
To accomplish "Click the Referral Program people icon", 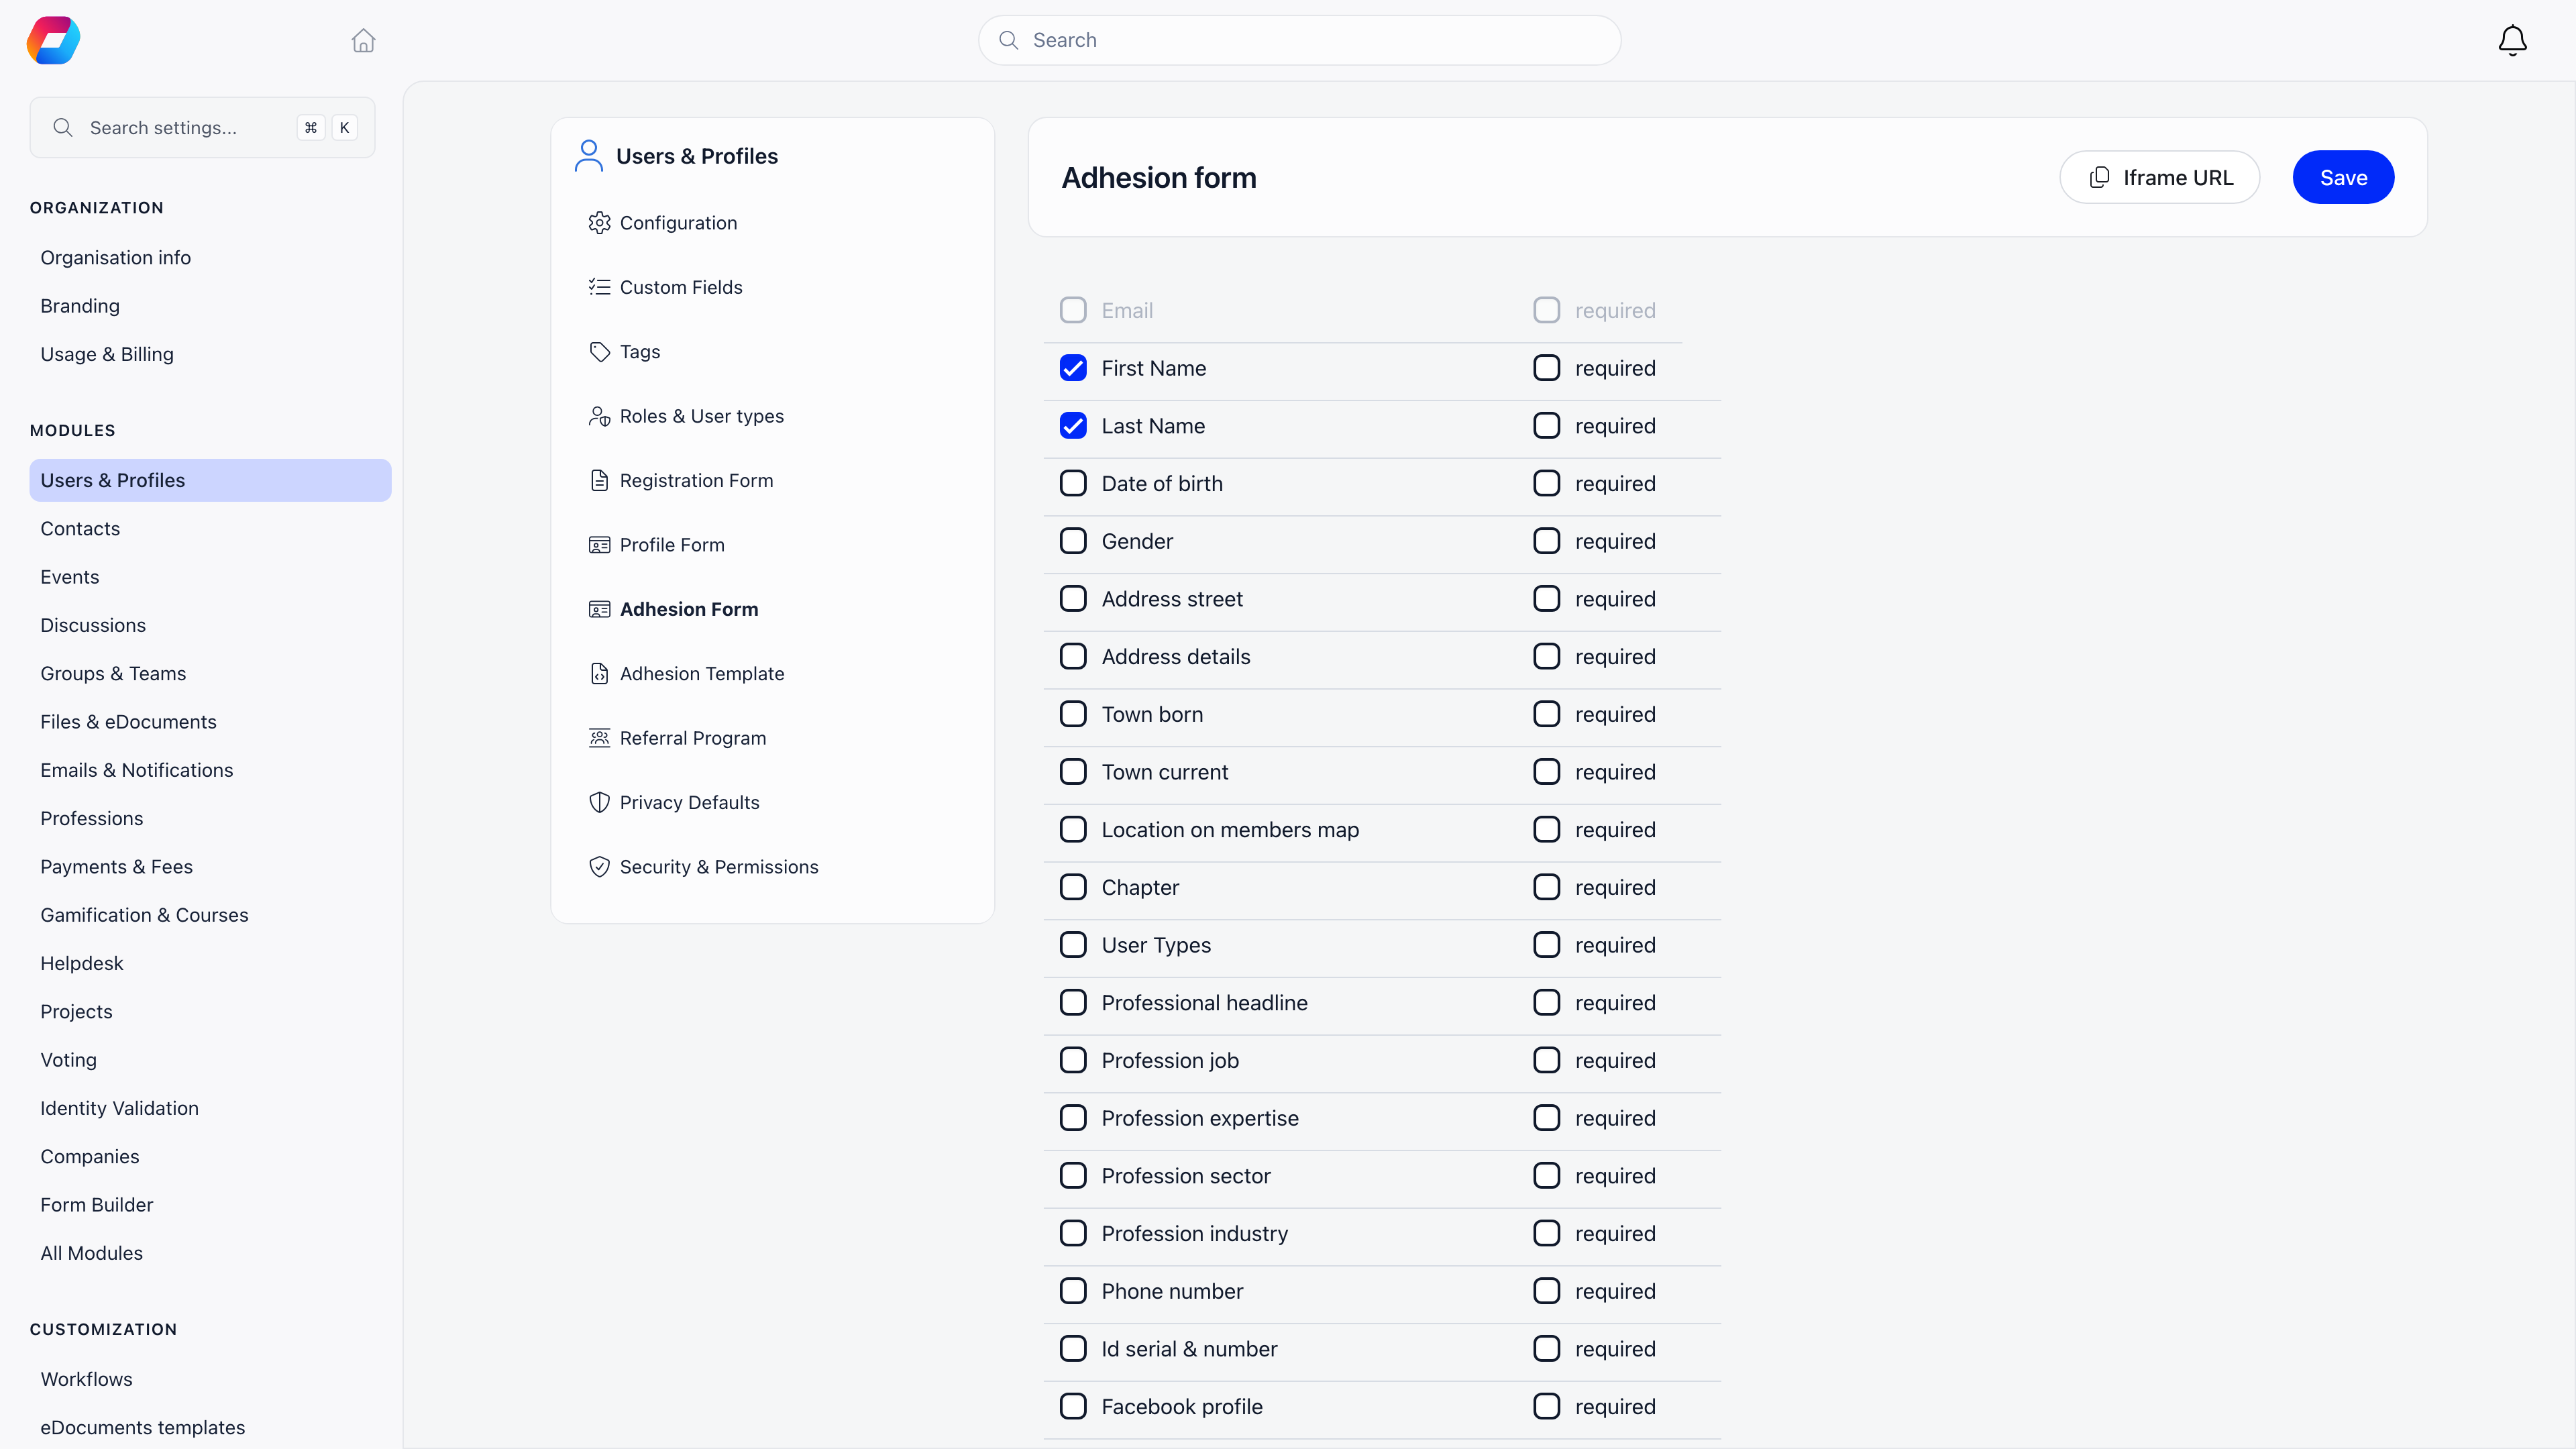I will click(599, 738).
